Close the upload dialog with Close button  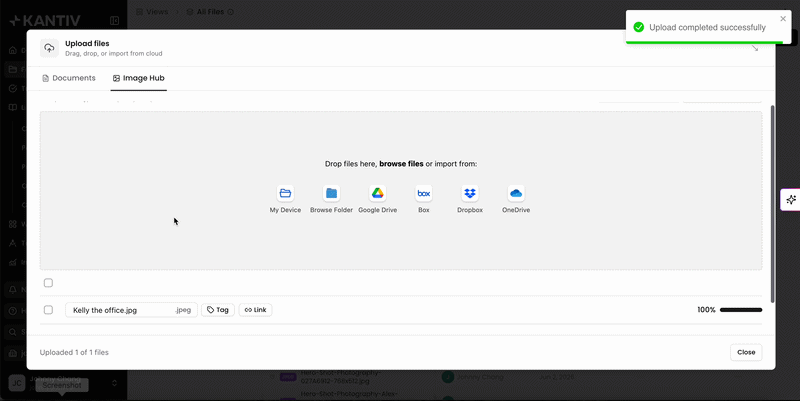click(746, 352)
